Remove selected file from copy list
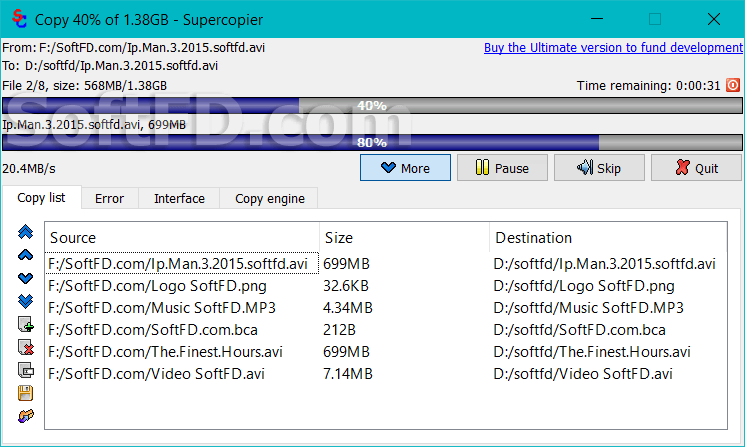 pyautogui.click(x=26, y=347)
